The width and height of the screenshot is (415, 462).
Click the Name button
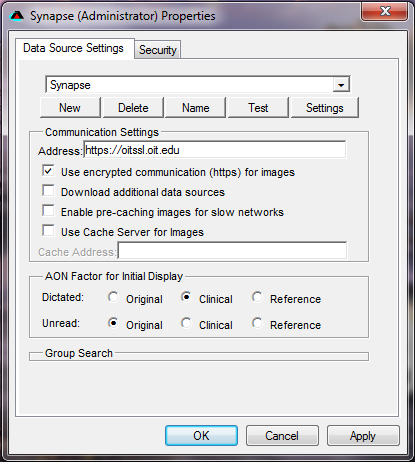pos(196,108)
